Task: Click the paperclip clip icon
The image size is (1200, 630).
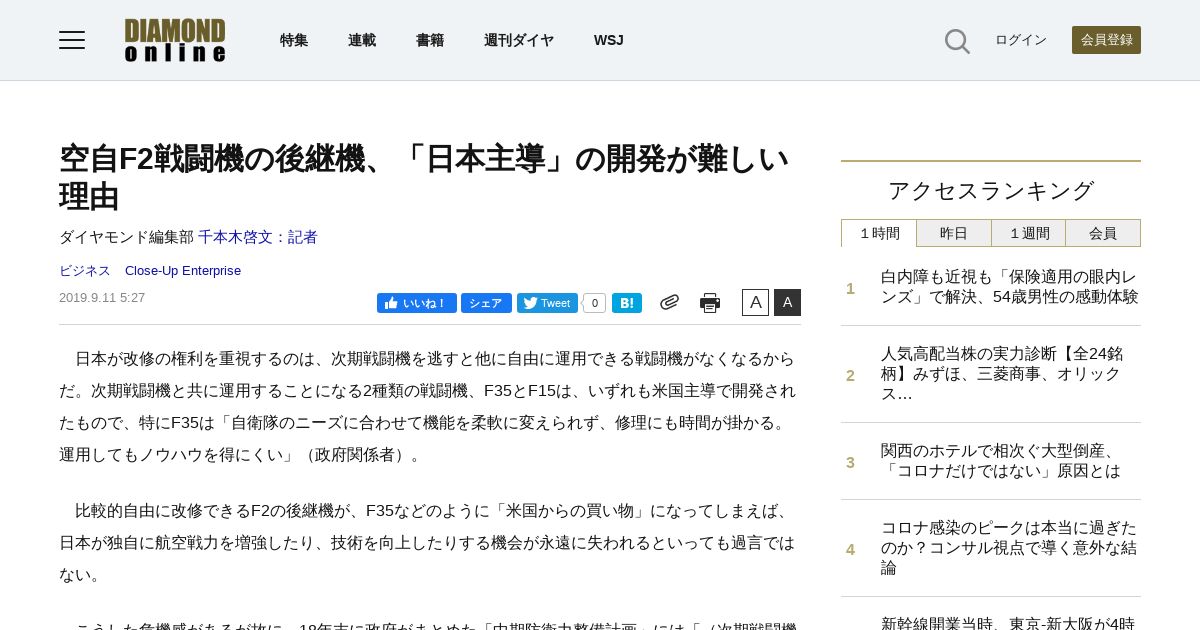Action: tap(669, 302)
